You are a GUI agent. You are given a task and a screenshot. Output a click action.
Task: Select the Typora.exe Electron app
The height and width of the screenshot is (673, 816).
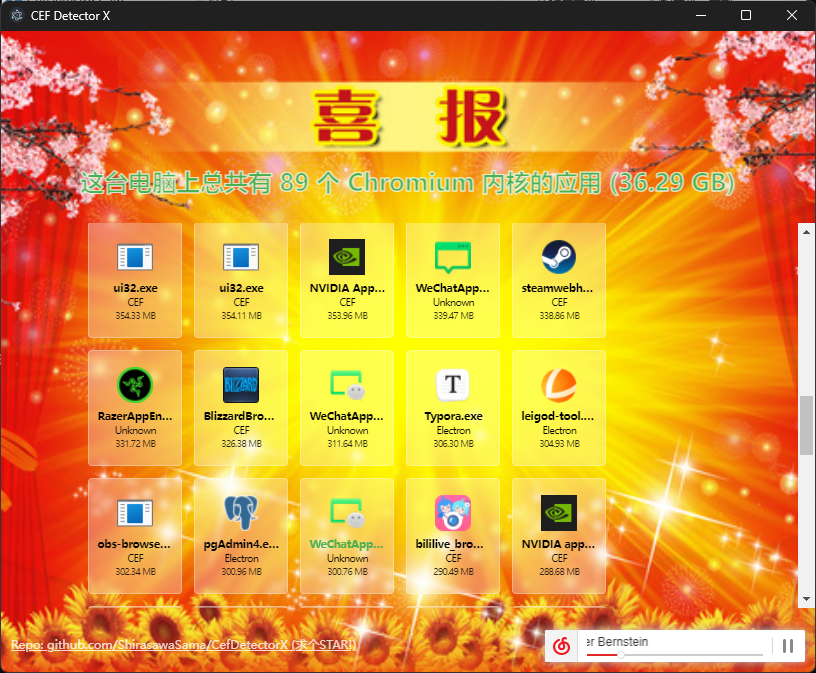coord(452,408)
